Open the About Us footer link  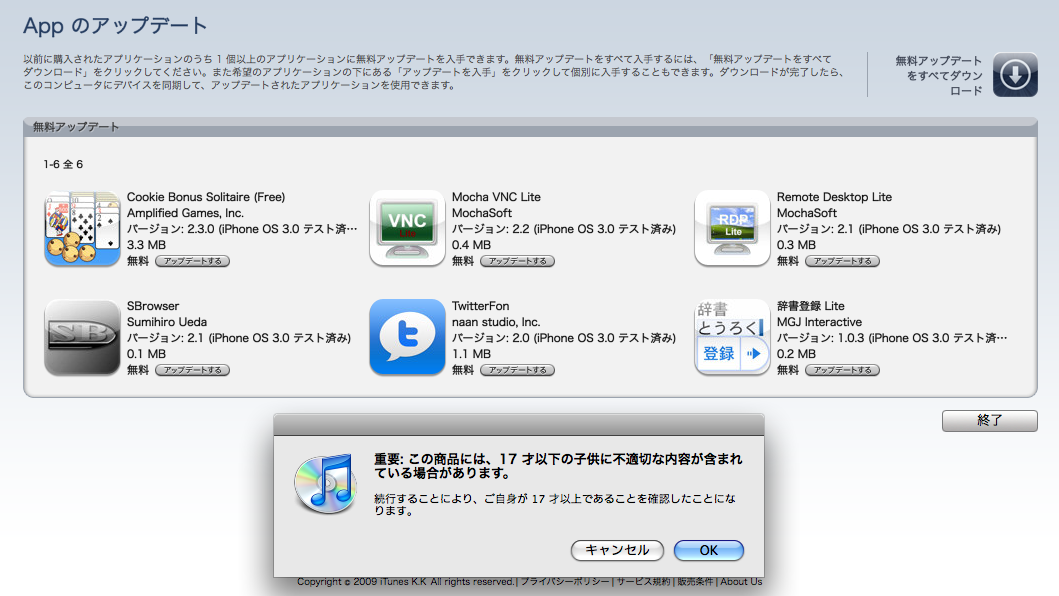741,581
